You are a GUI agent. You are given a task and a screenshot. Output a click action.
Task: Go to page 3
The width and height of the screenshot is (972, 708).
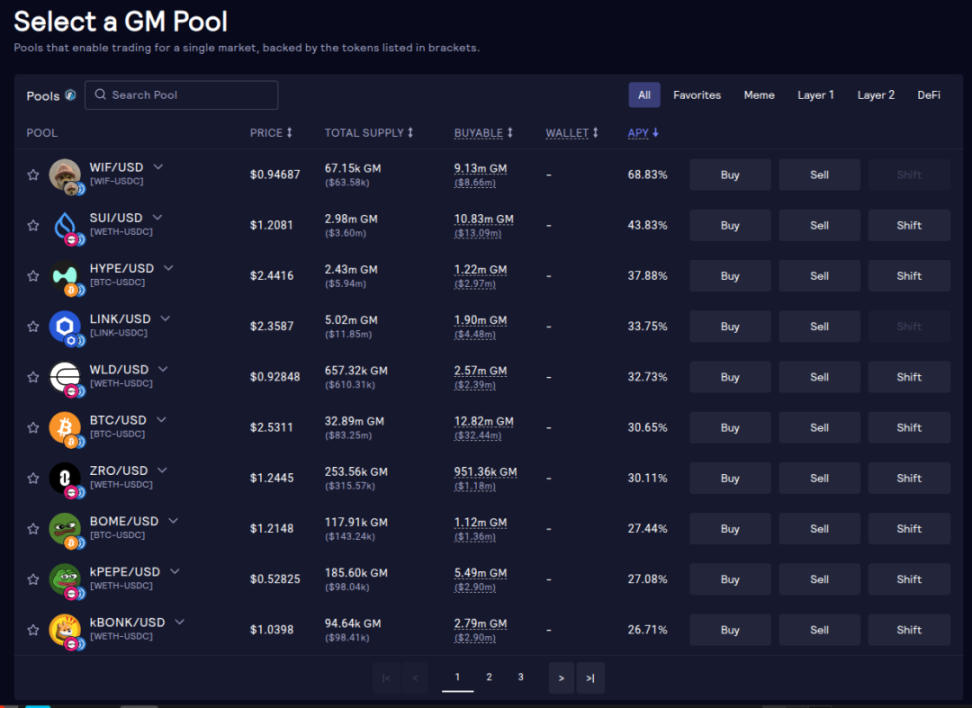click(x=521, y=677)
